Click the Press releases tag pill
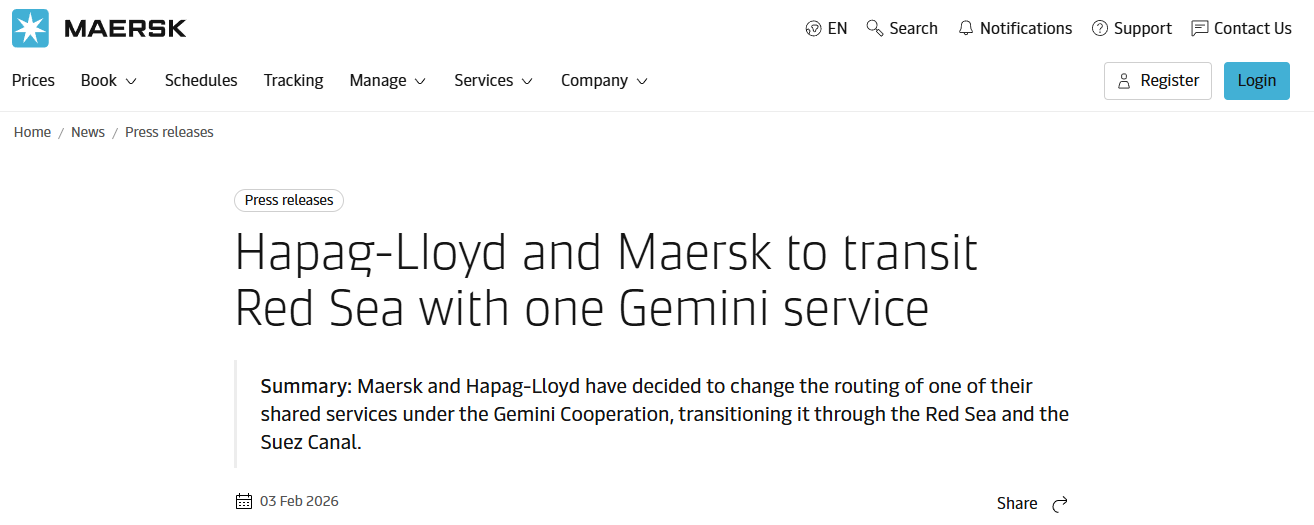This screenshot has width=1314, height=525. coord(289,200)
